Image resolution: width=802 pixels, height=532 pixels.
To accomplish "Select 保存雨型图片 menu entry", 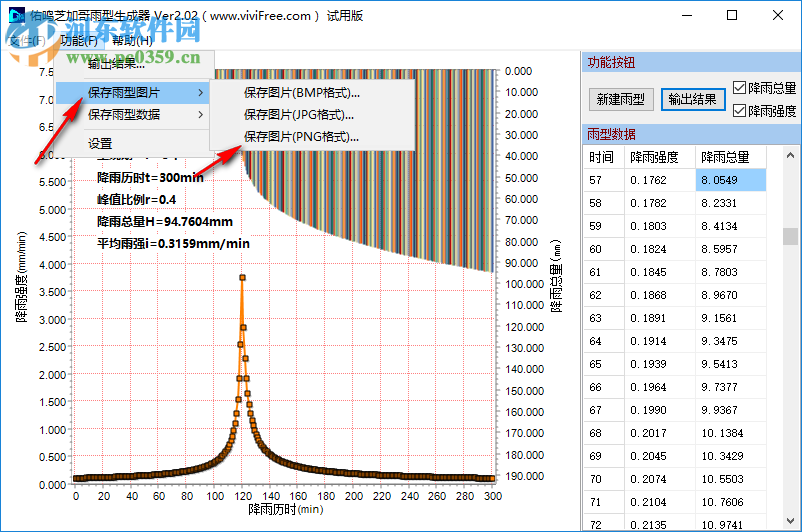I will click(132, 93).
